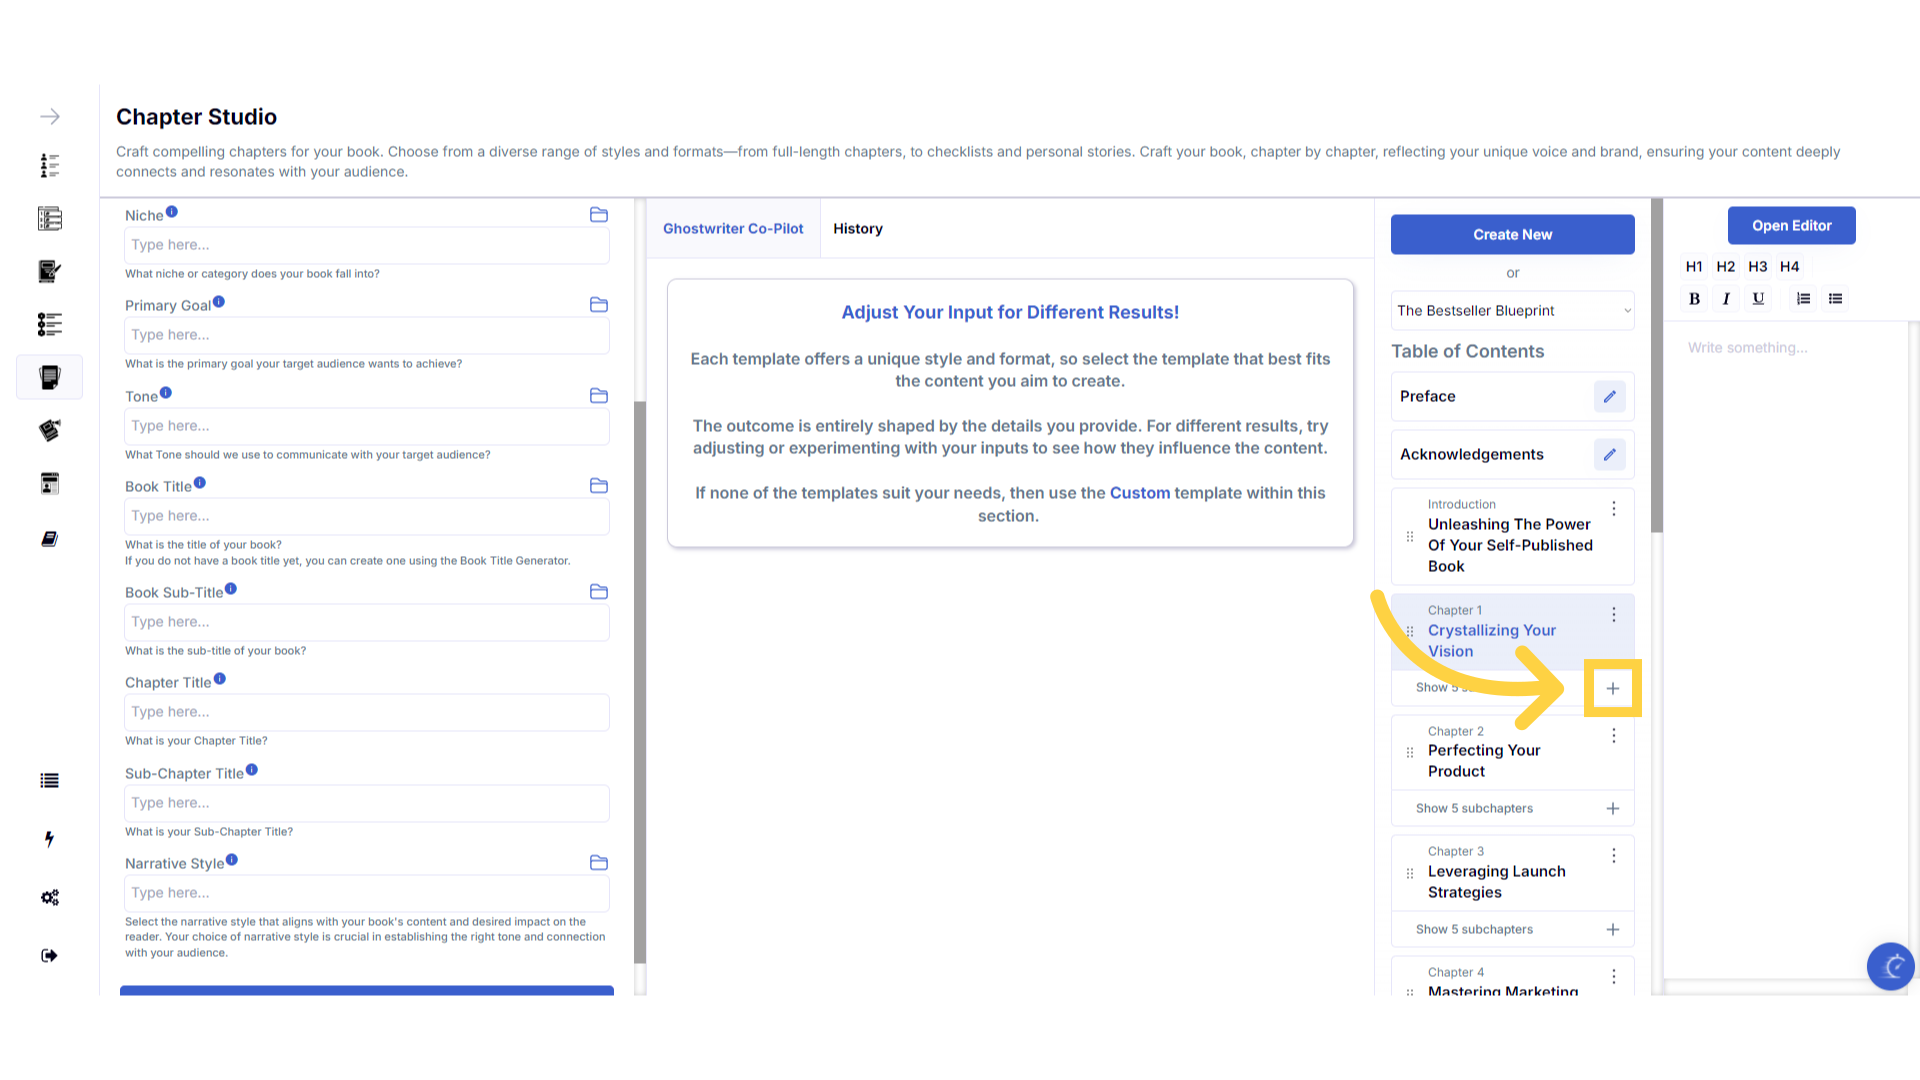
Task: Select the Ghostwriter Co-Pilot tab
Action: 733,229
